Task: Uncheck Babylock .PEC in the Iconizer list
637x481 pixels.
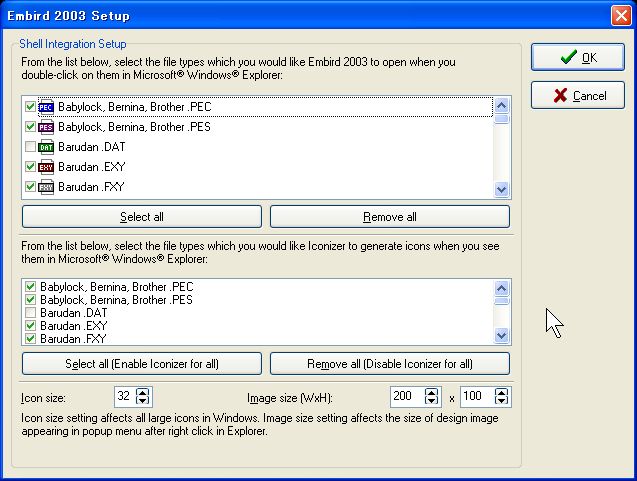Action: point(30,286)
